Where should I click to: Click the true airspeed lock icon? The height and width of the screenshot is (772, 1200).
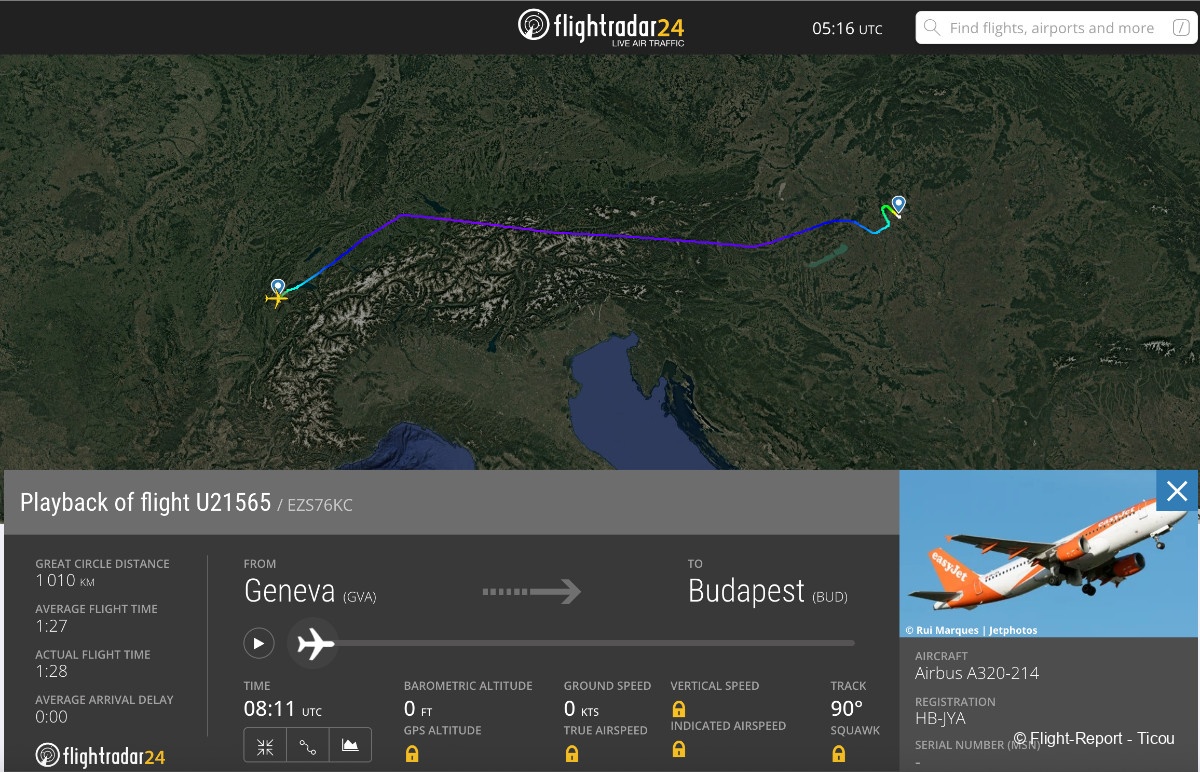(x=572, y=753)
